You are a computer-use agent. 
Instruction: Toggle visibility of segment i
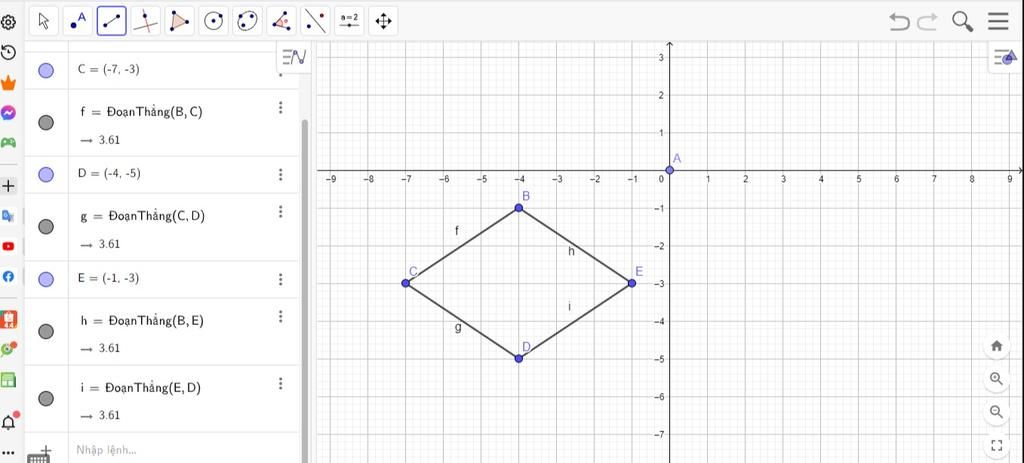click(46, 398)
